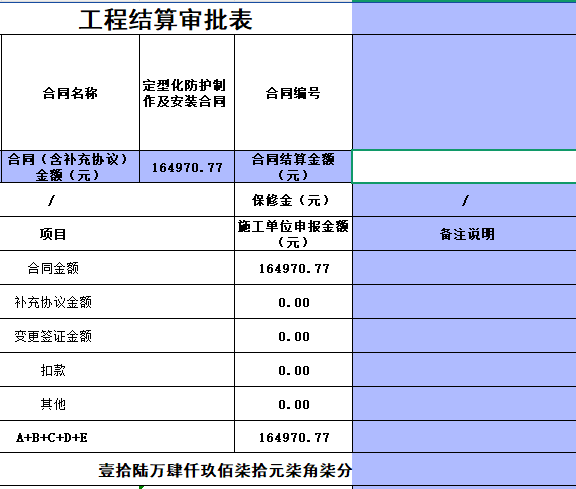The image size is (576, 489).
Task: Click the slash cell right of 保修金
Action: tap(464, 200)
